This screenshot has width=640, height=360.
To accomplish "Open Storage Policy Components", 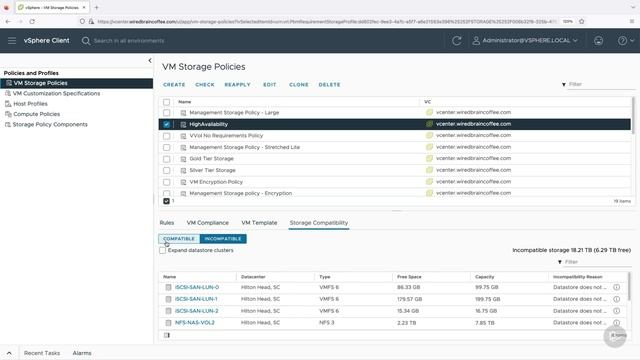I will [x=50, y=124].
